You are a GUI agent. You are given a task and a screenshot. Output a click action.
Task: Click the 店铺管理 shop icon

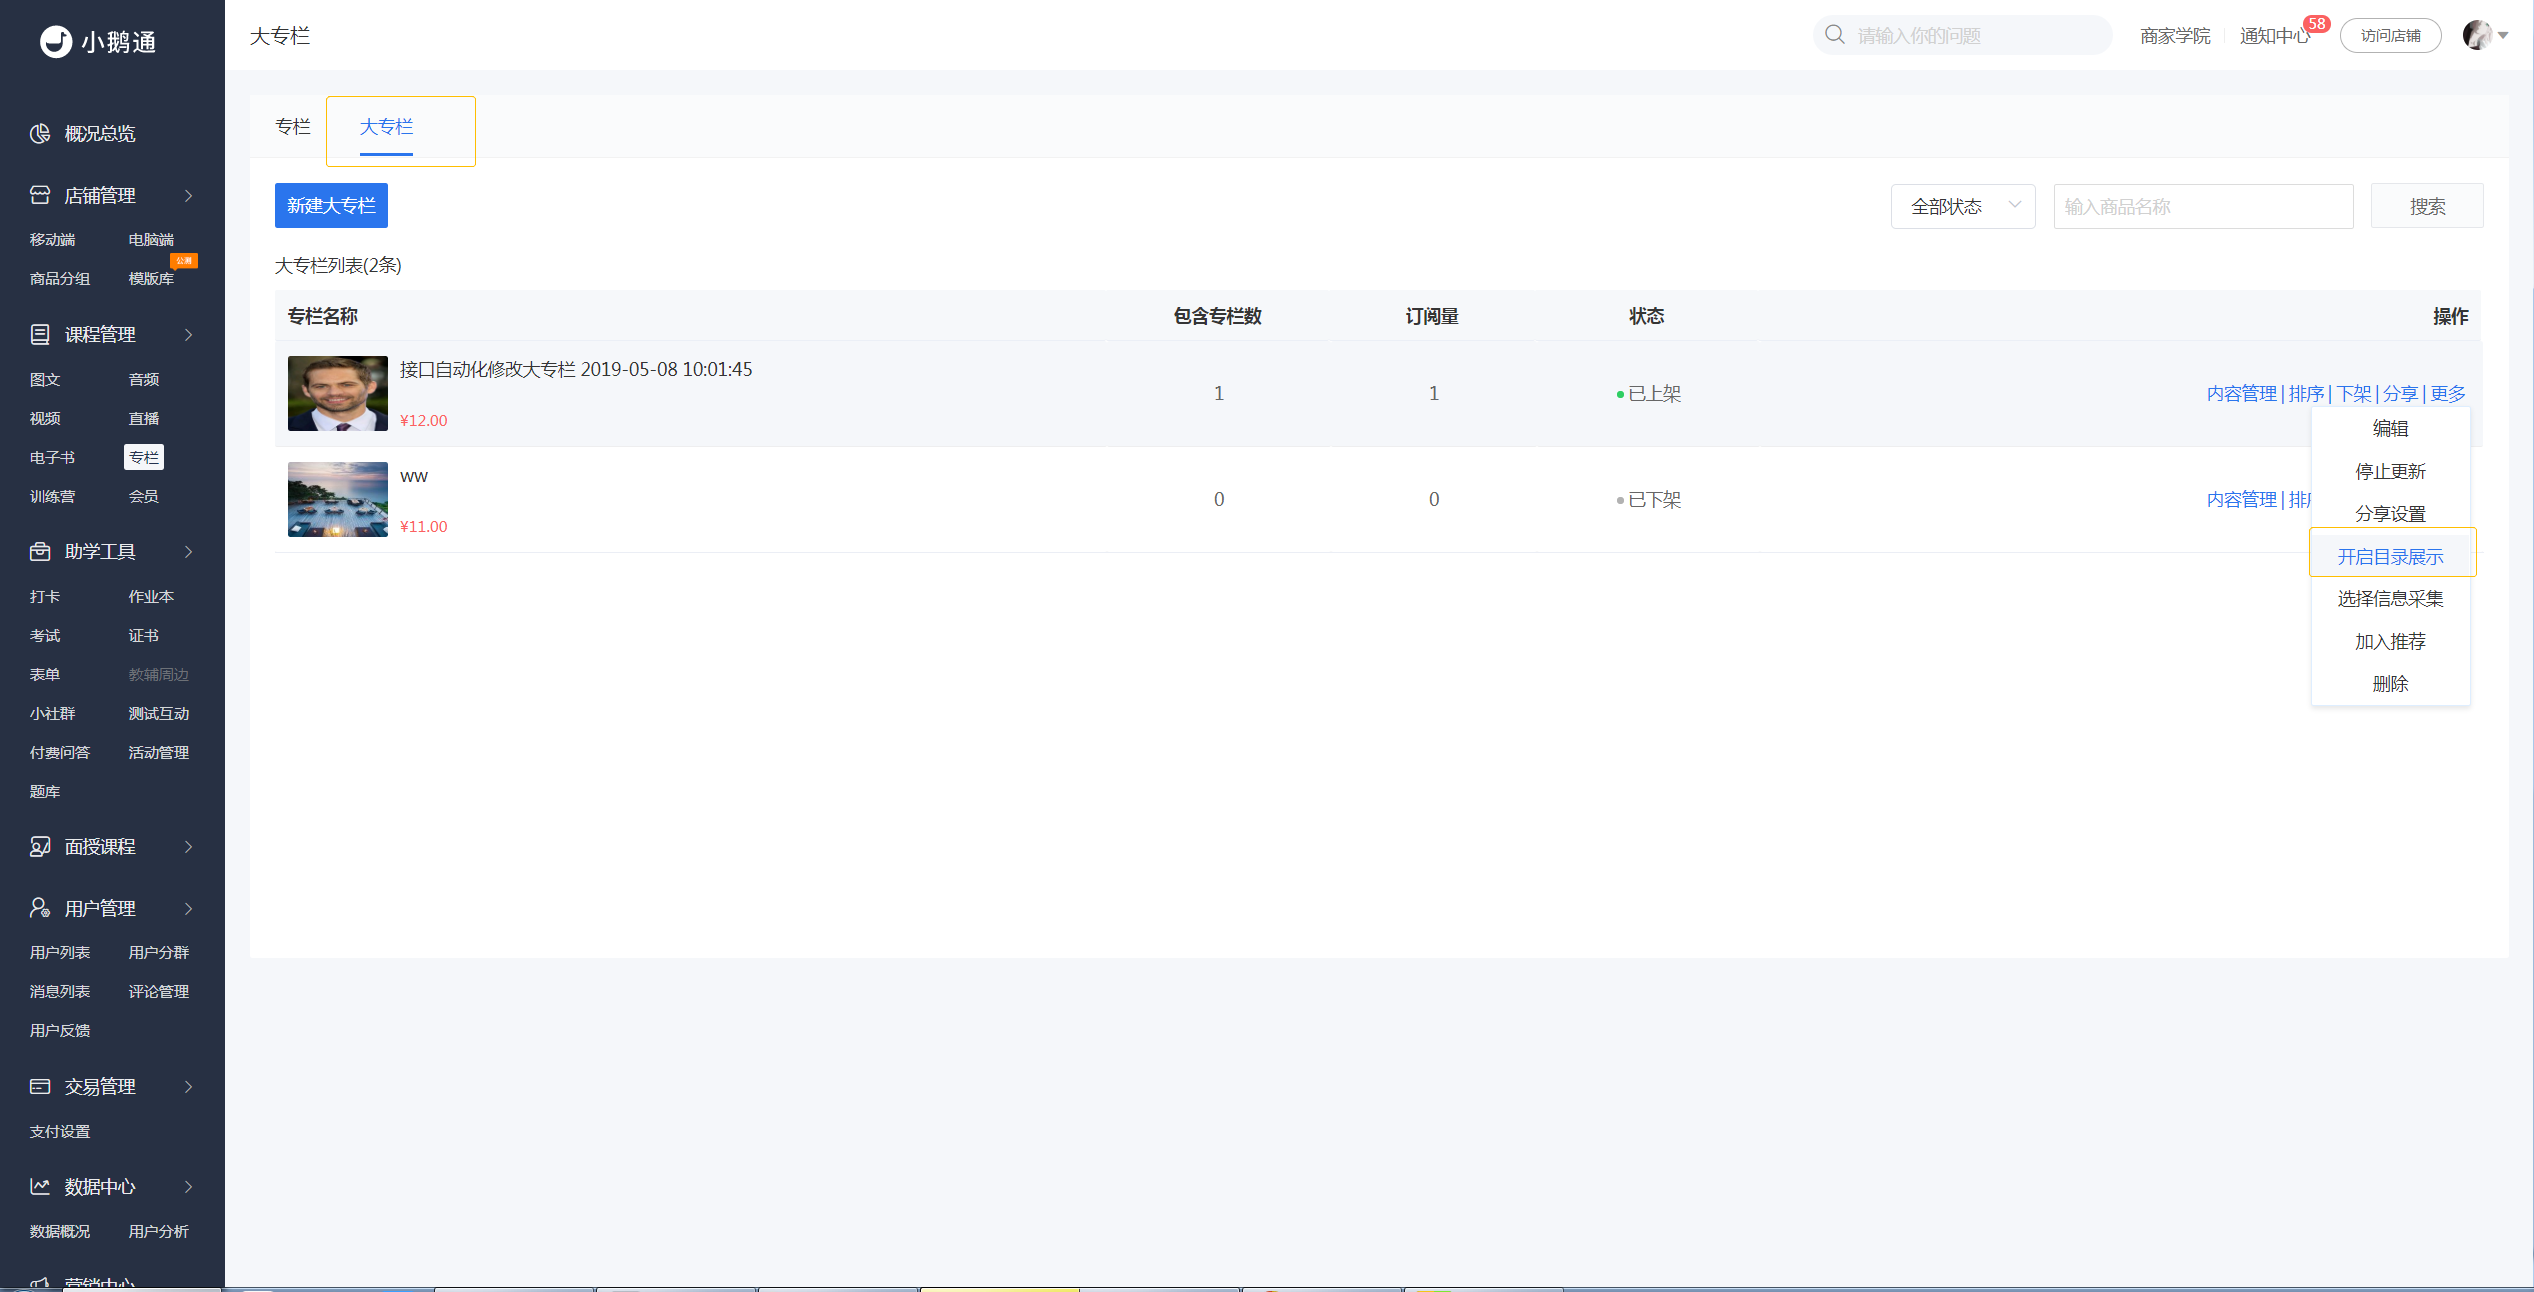click(40, 196)
